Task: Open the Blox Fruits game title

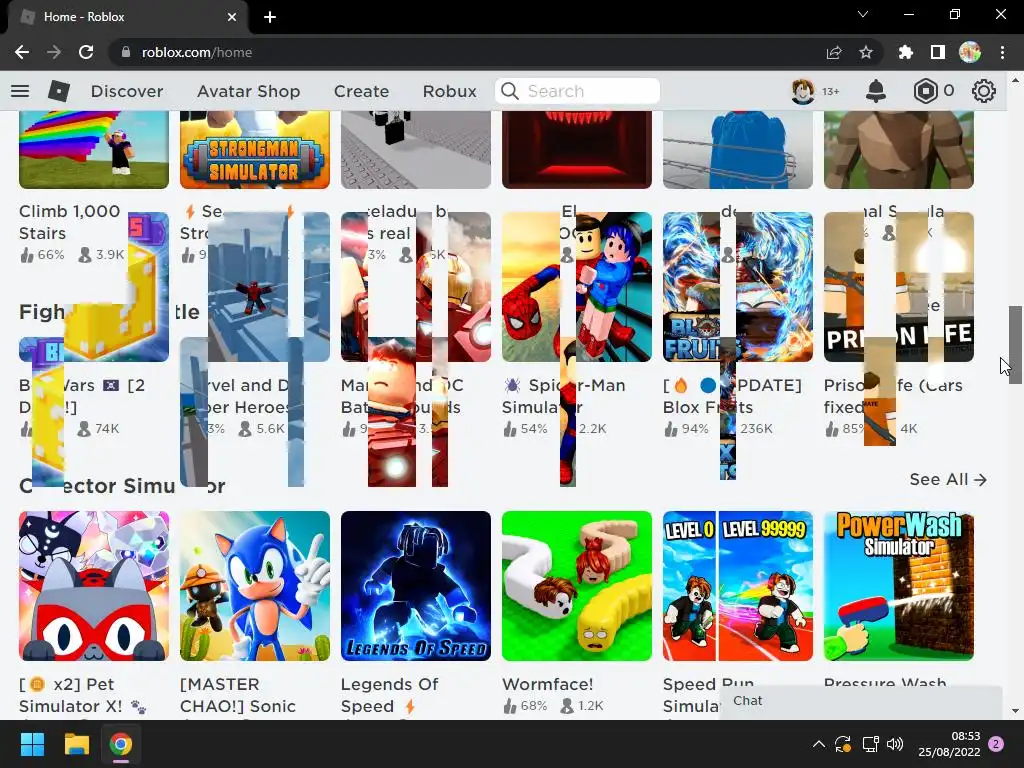Action: tap(732, 396)
